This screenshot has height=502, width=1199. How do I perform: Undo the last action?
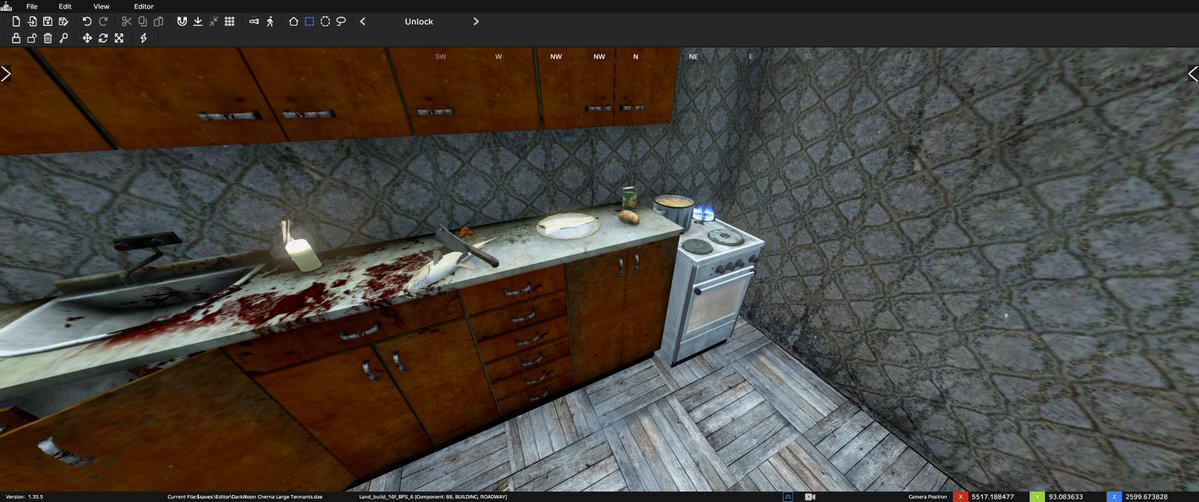[x=86, y=21]
